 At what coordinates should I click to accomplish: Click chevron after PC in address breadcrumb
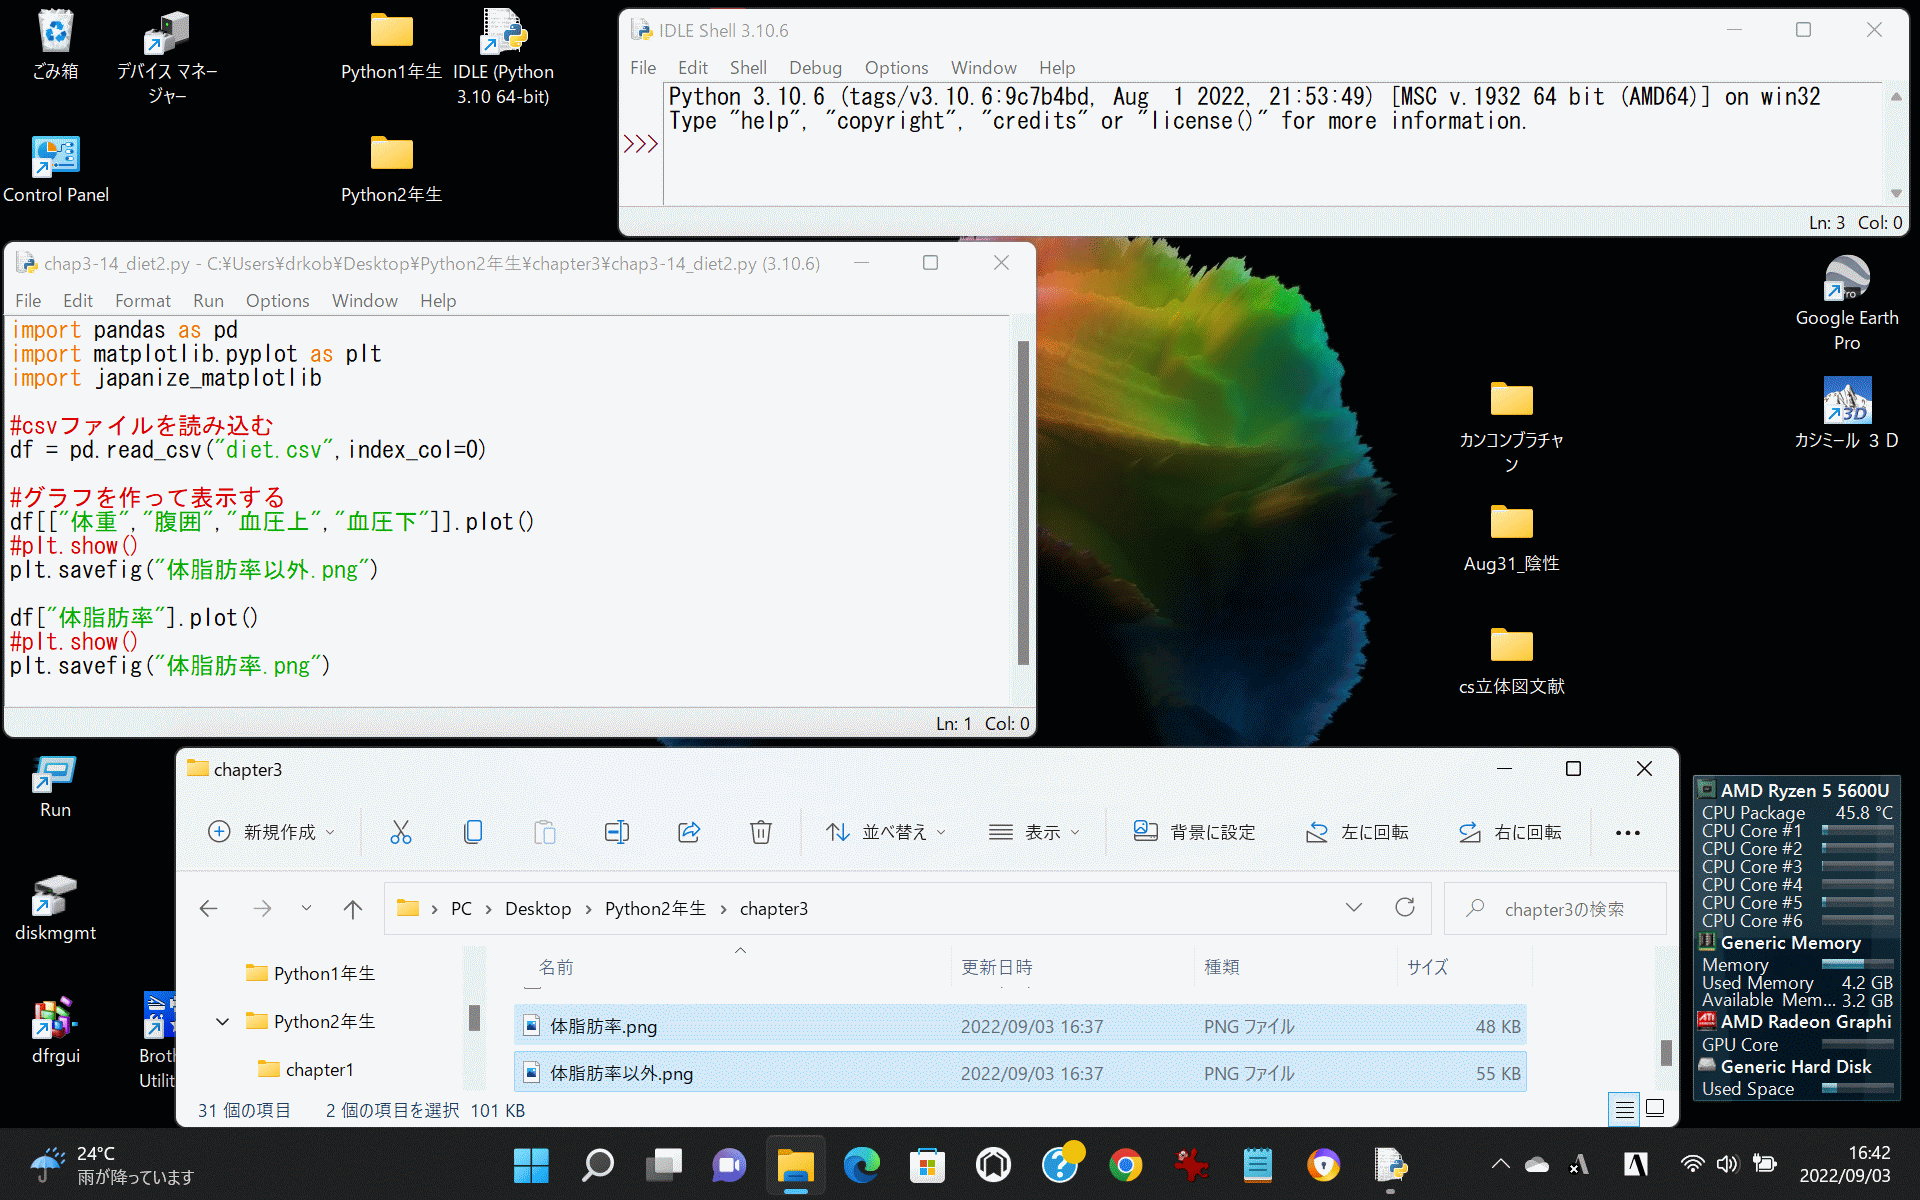click(488, 909)
